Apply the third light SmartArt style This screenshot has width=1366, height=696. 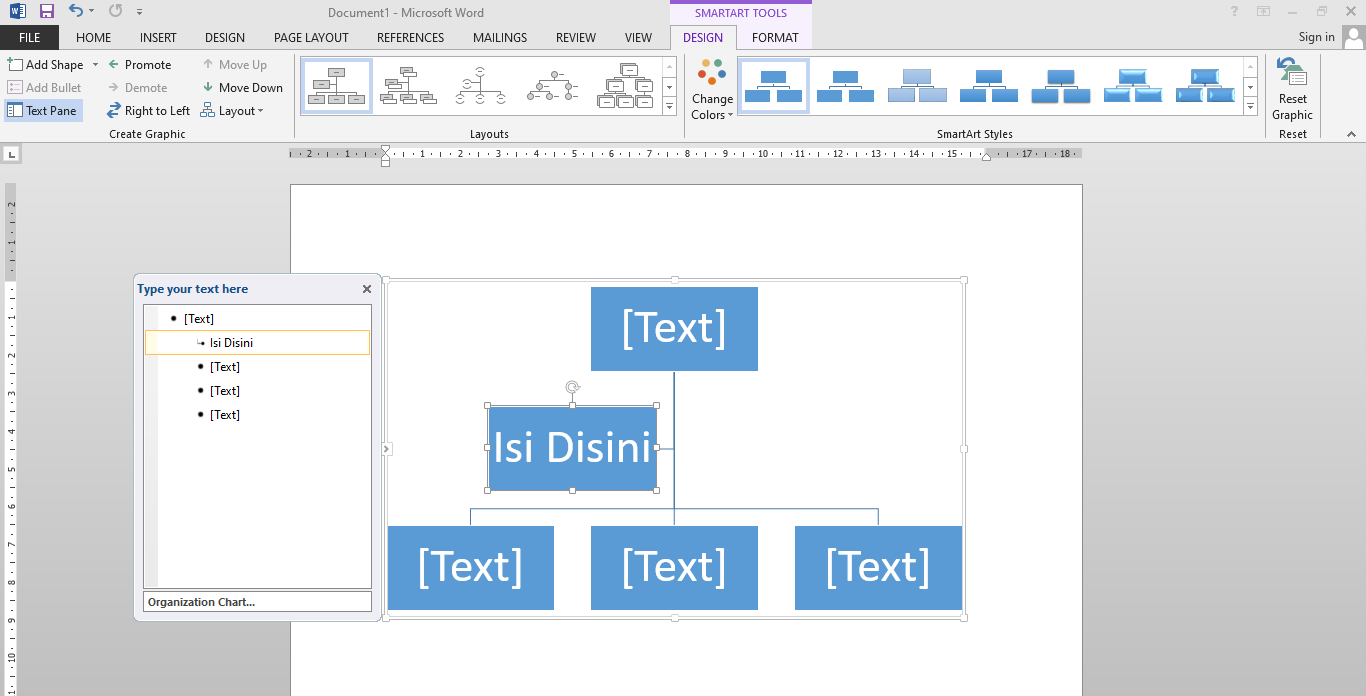pos(918,86)
